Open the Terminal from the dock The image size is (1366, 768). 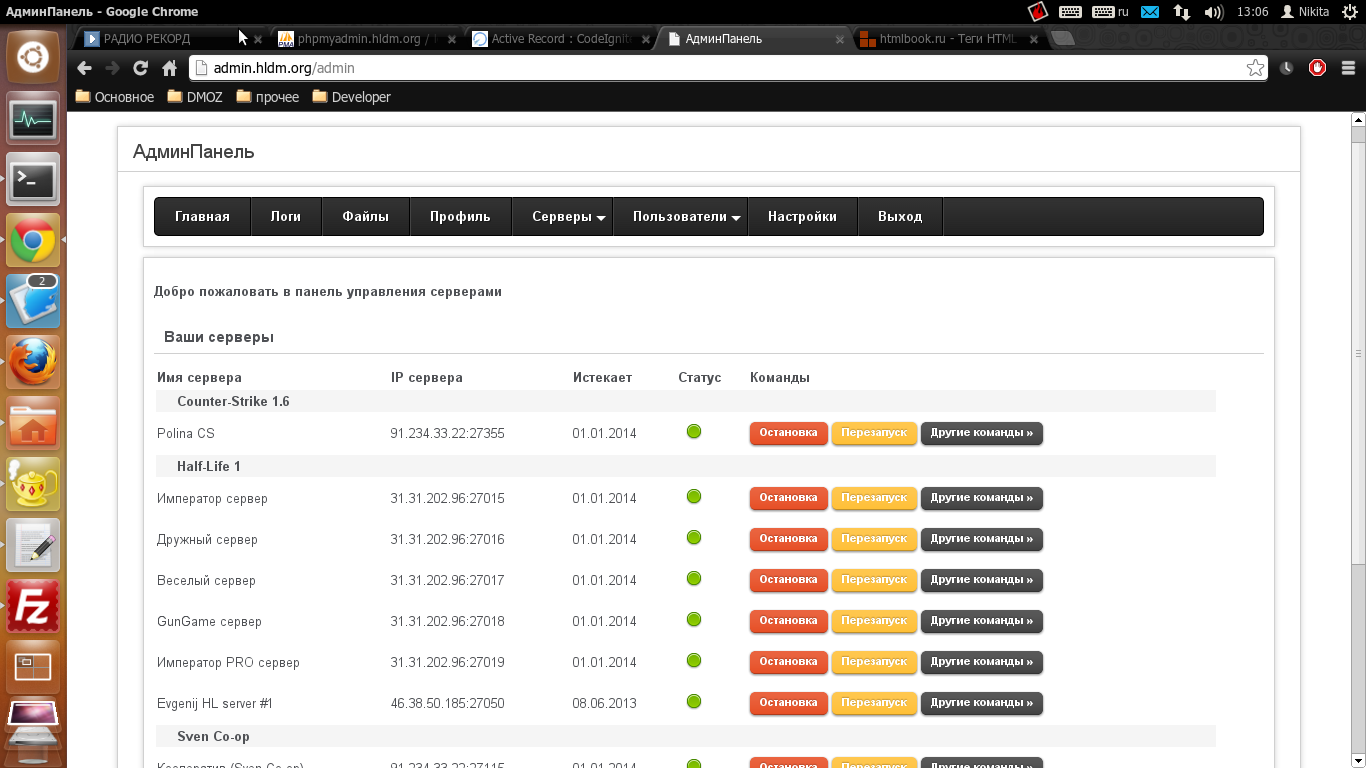[33, 180]
